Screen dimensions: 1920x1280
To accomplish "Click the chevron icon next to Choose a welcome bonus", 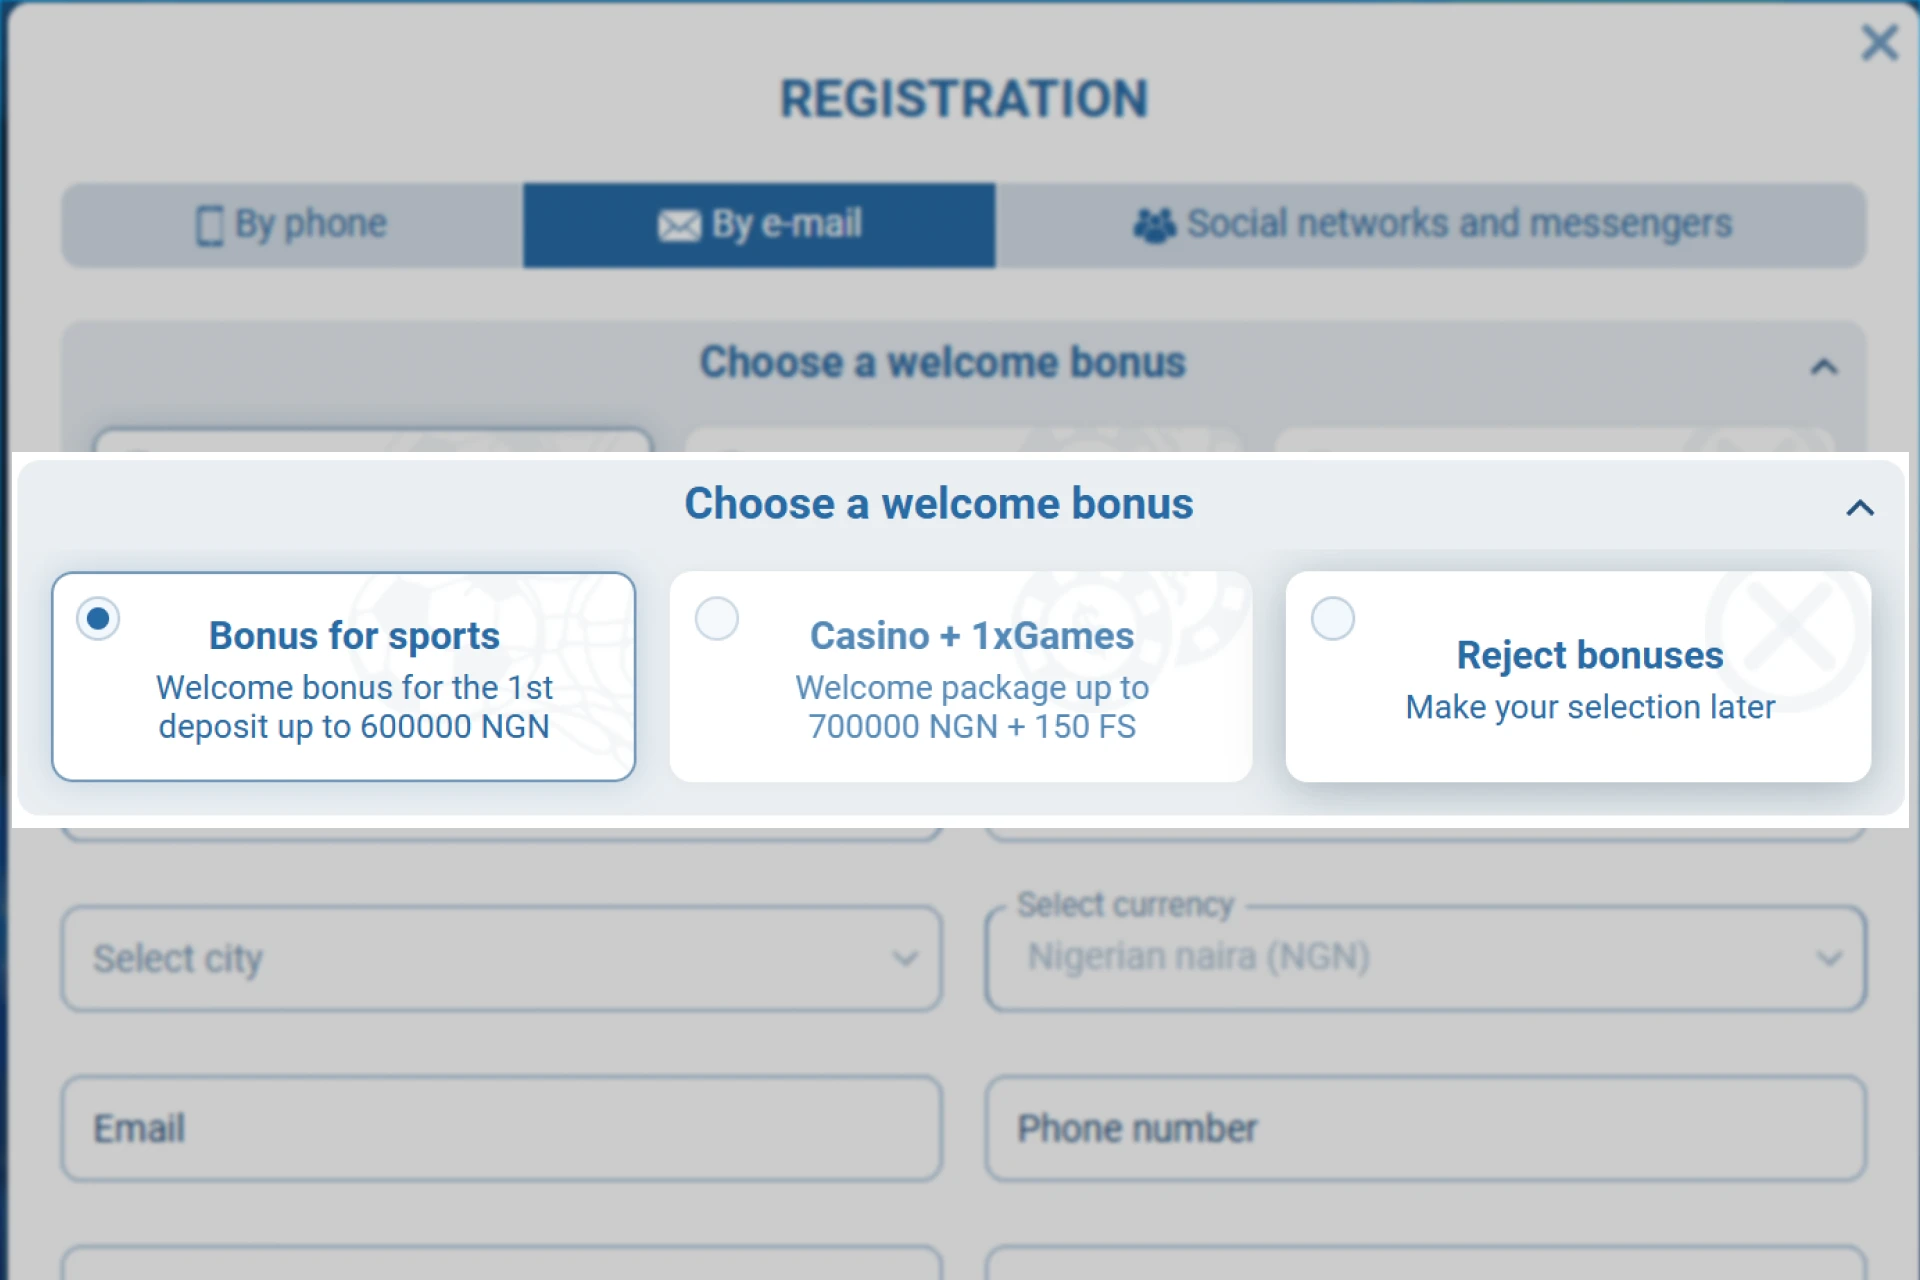I will 1859,508.
